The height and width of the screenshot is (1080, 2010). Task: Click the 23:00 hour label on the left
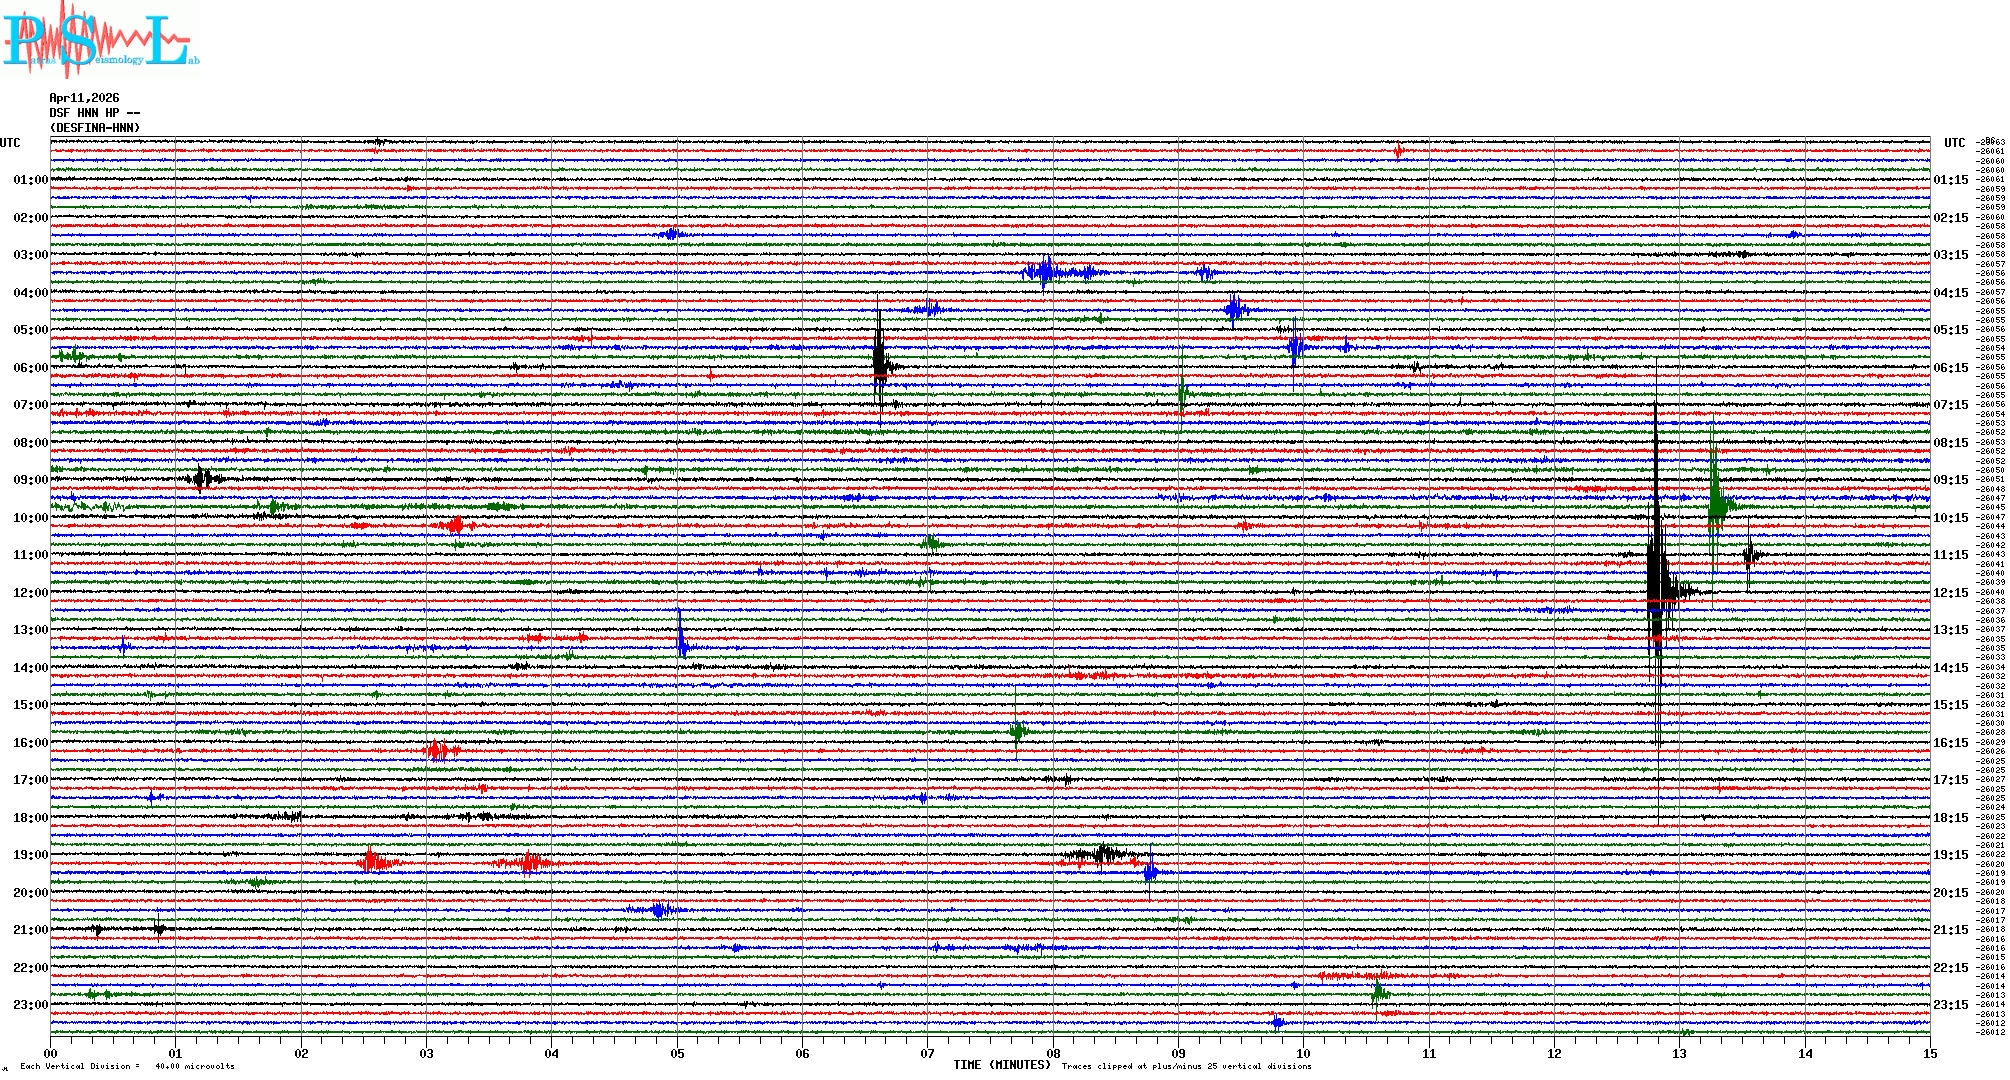tap(30, 1005)
